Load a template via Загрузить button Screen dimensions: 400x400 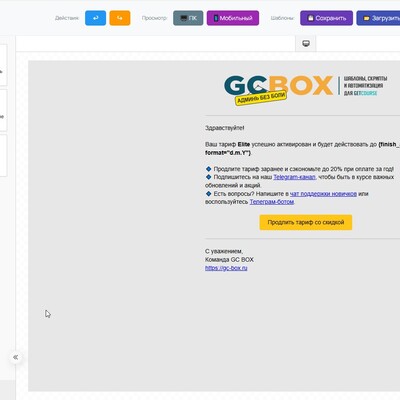(x=378, y=18)
